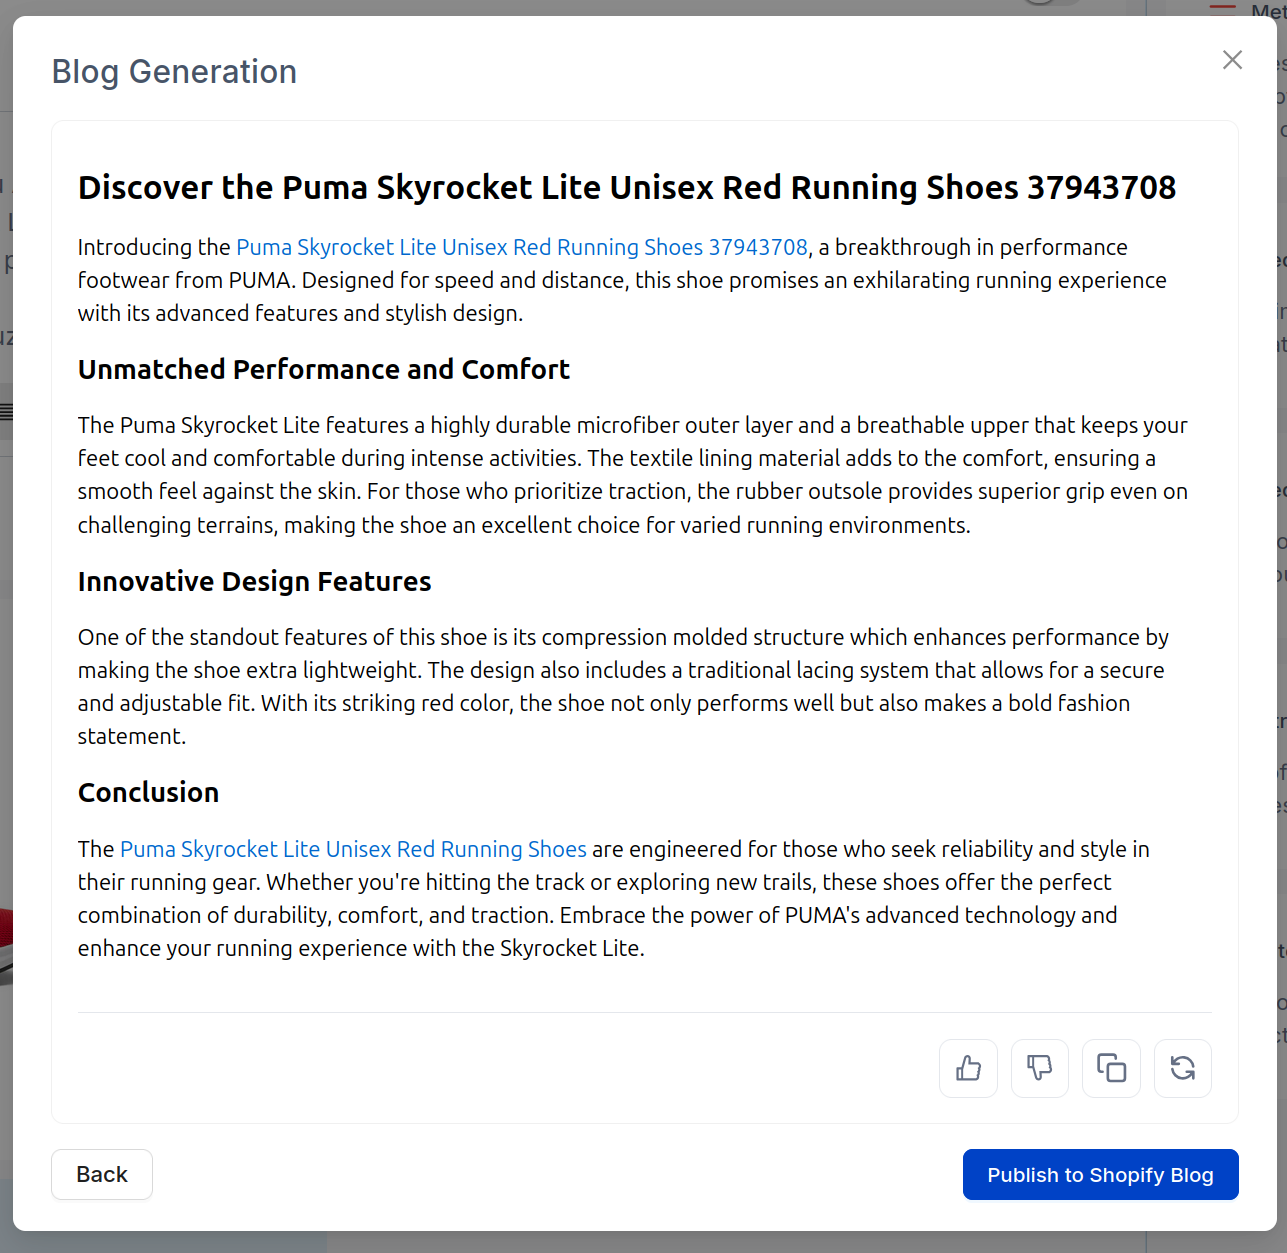The height and width of the screenshot is (1253, 1287).
Task: Copy the generated blog content
Action: pyautogui.click(x=1111, y=1068)
